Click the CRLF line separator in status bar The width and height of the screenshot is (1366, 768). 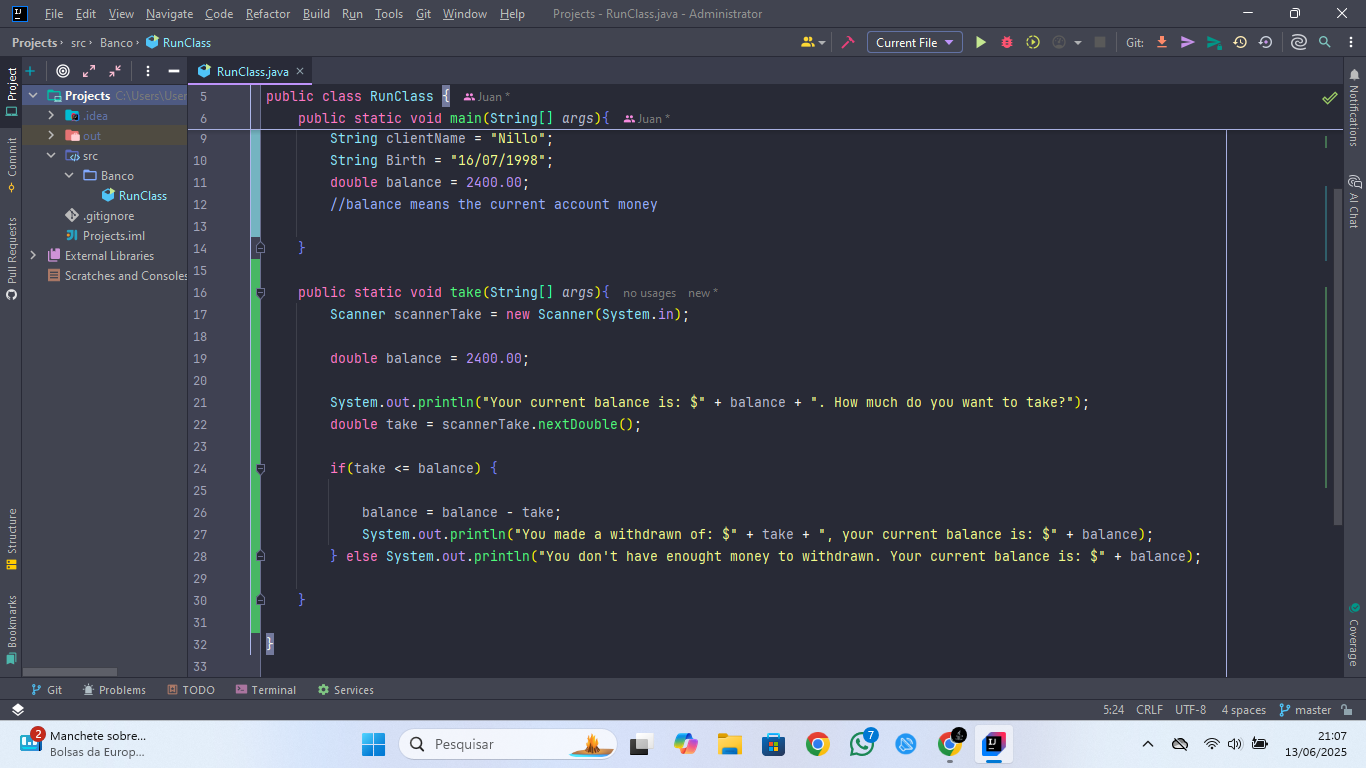pos(1149,710)
